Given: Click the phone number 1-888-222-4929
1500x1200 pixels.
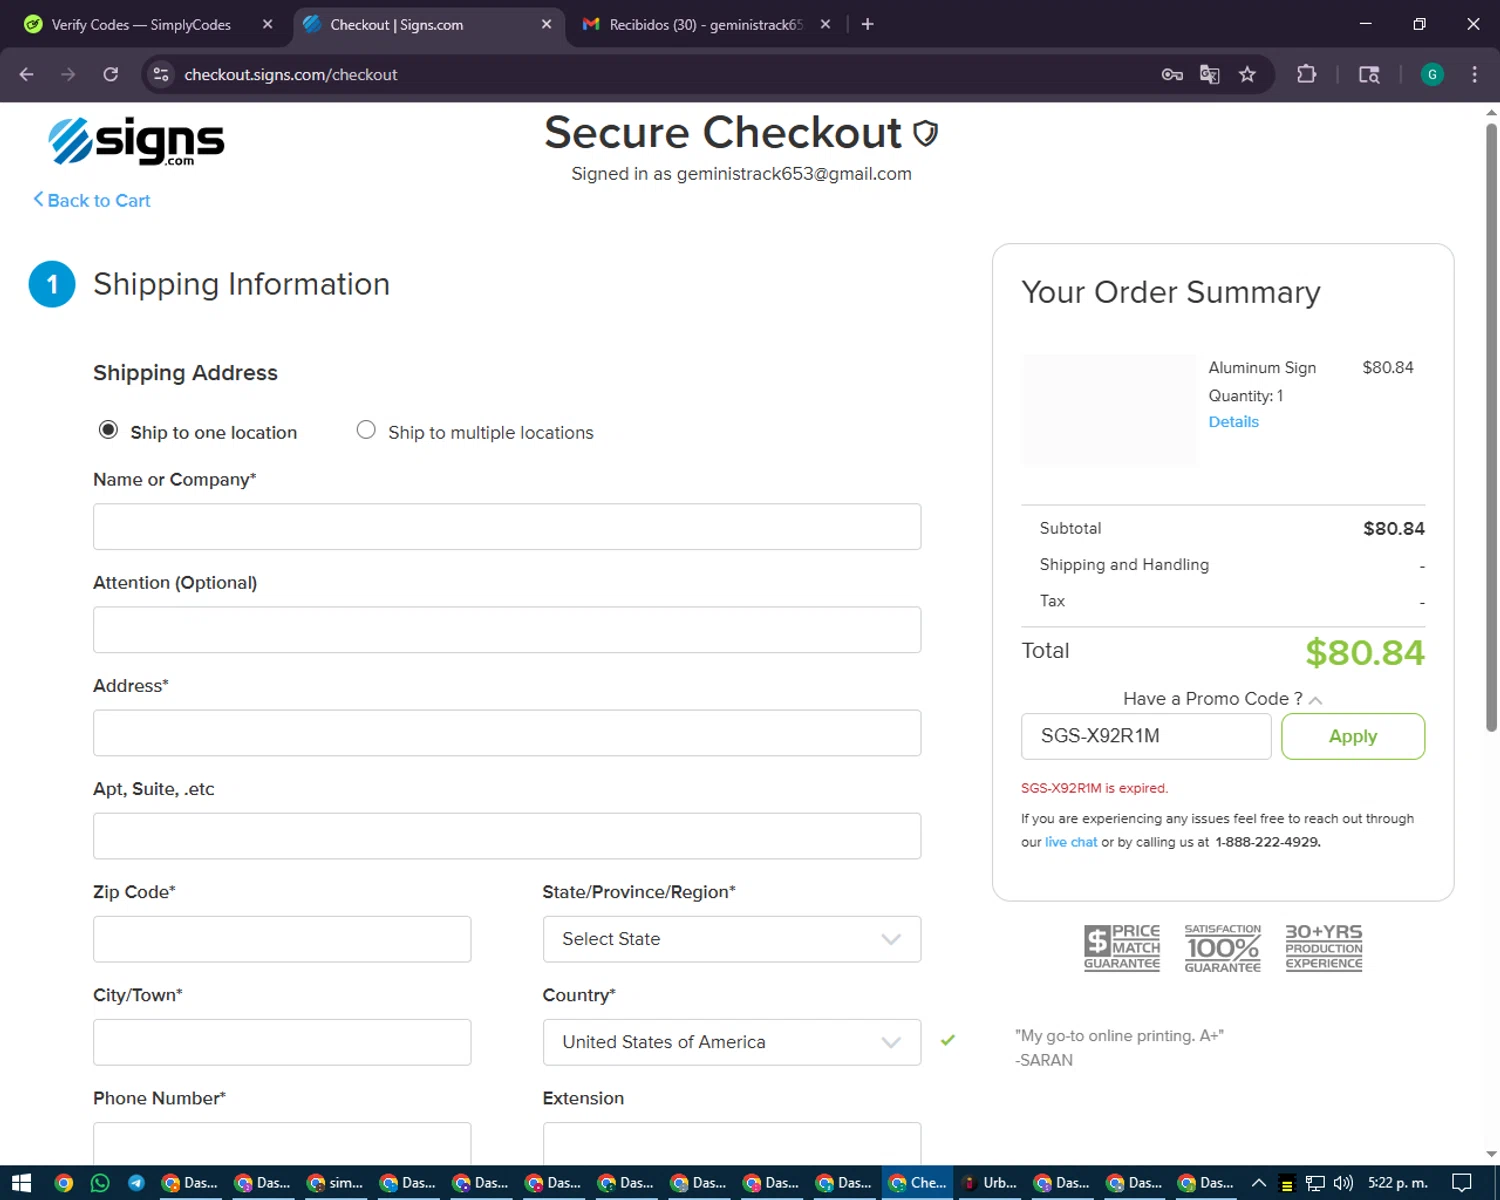Looking at the screenshot, I should pos(1267,842).
